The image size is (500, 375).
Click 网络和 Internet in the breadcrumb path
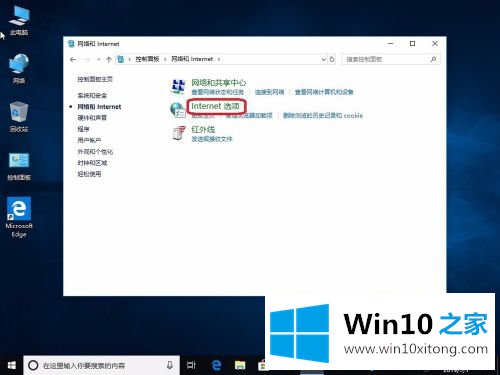coord(192,59)
